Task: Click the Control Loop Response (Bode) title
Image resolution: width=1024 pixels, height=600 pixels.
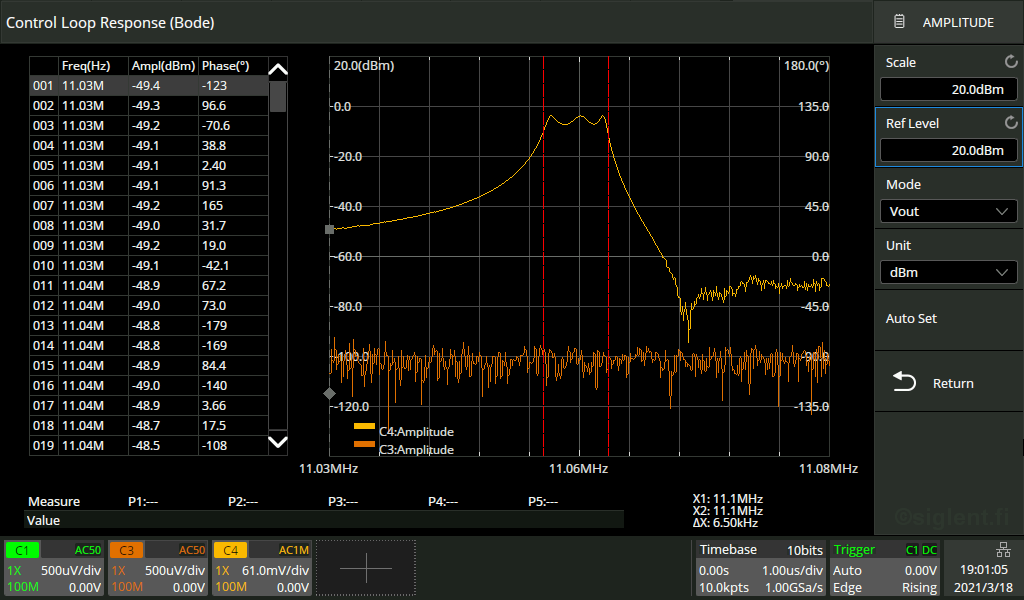Action: coord(110,23)
